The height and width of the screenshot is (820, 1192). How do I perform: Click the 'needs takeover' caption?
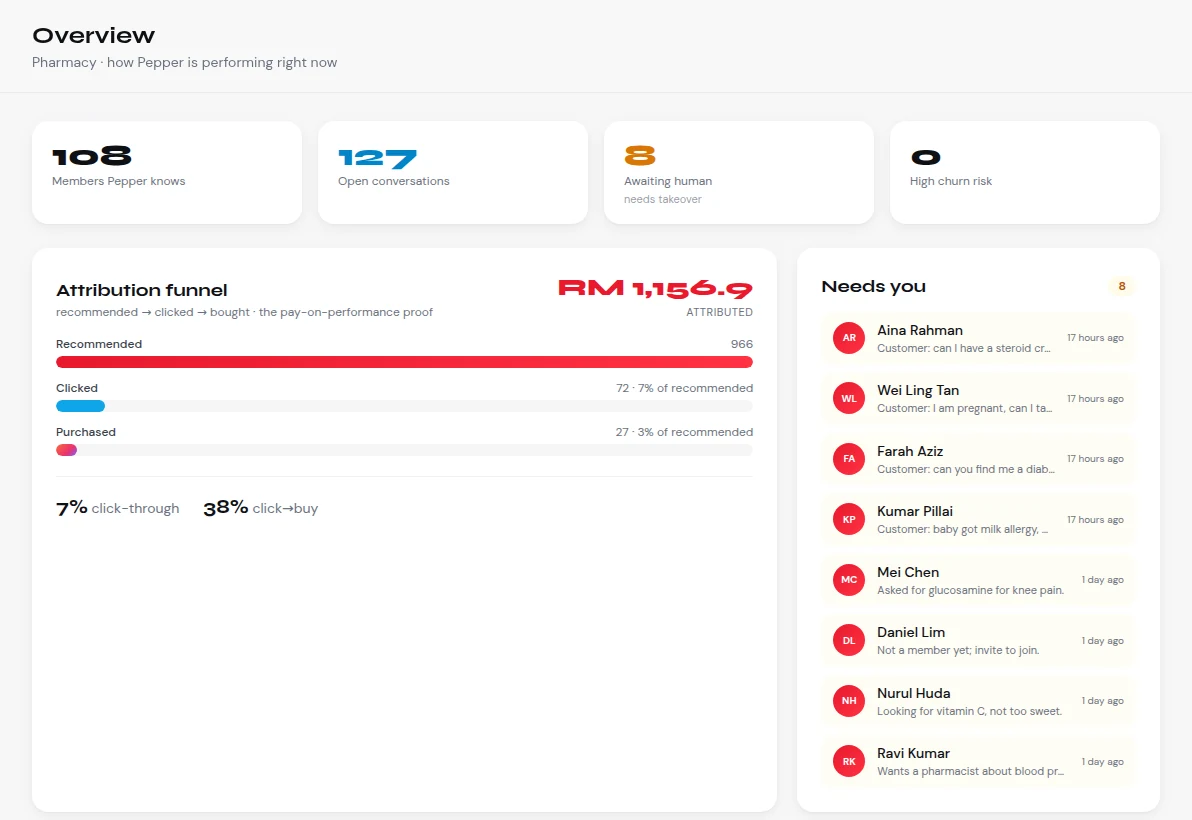pos(662,199)
